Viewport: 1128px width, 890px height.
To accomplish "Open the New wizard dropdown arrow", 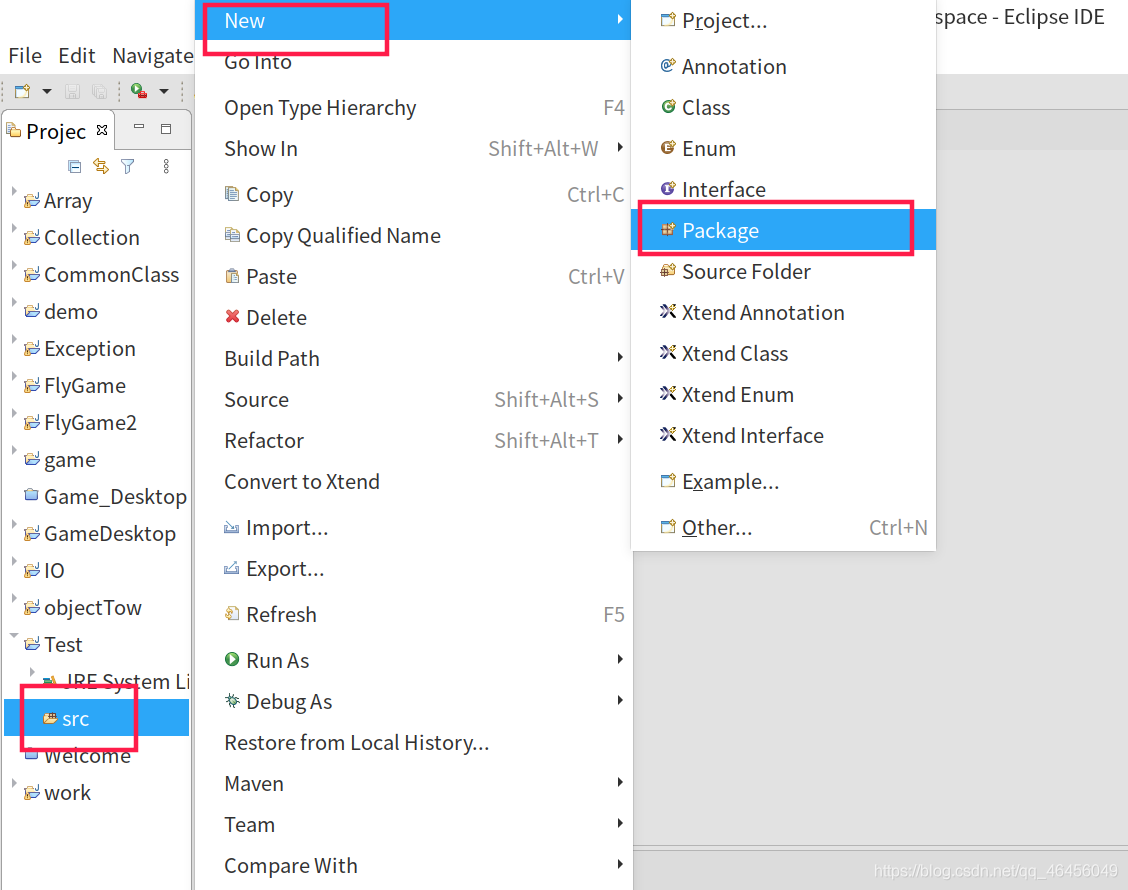I will point(47,91).
